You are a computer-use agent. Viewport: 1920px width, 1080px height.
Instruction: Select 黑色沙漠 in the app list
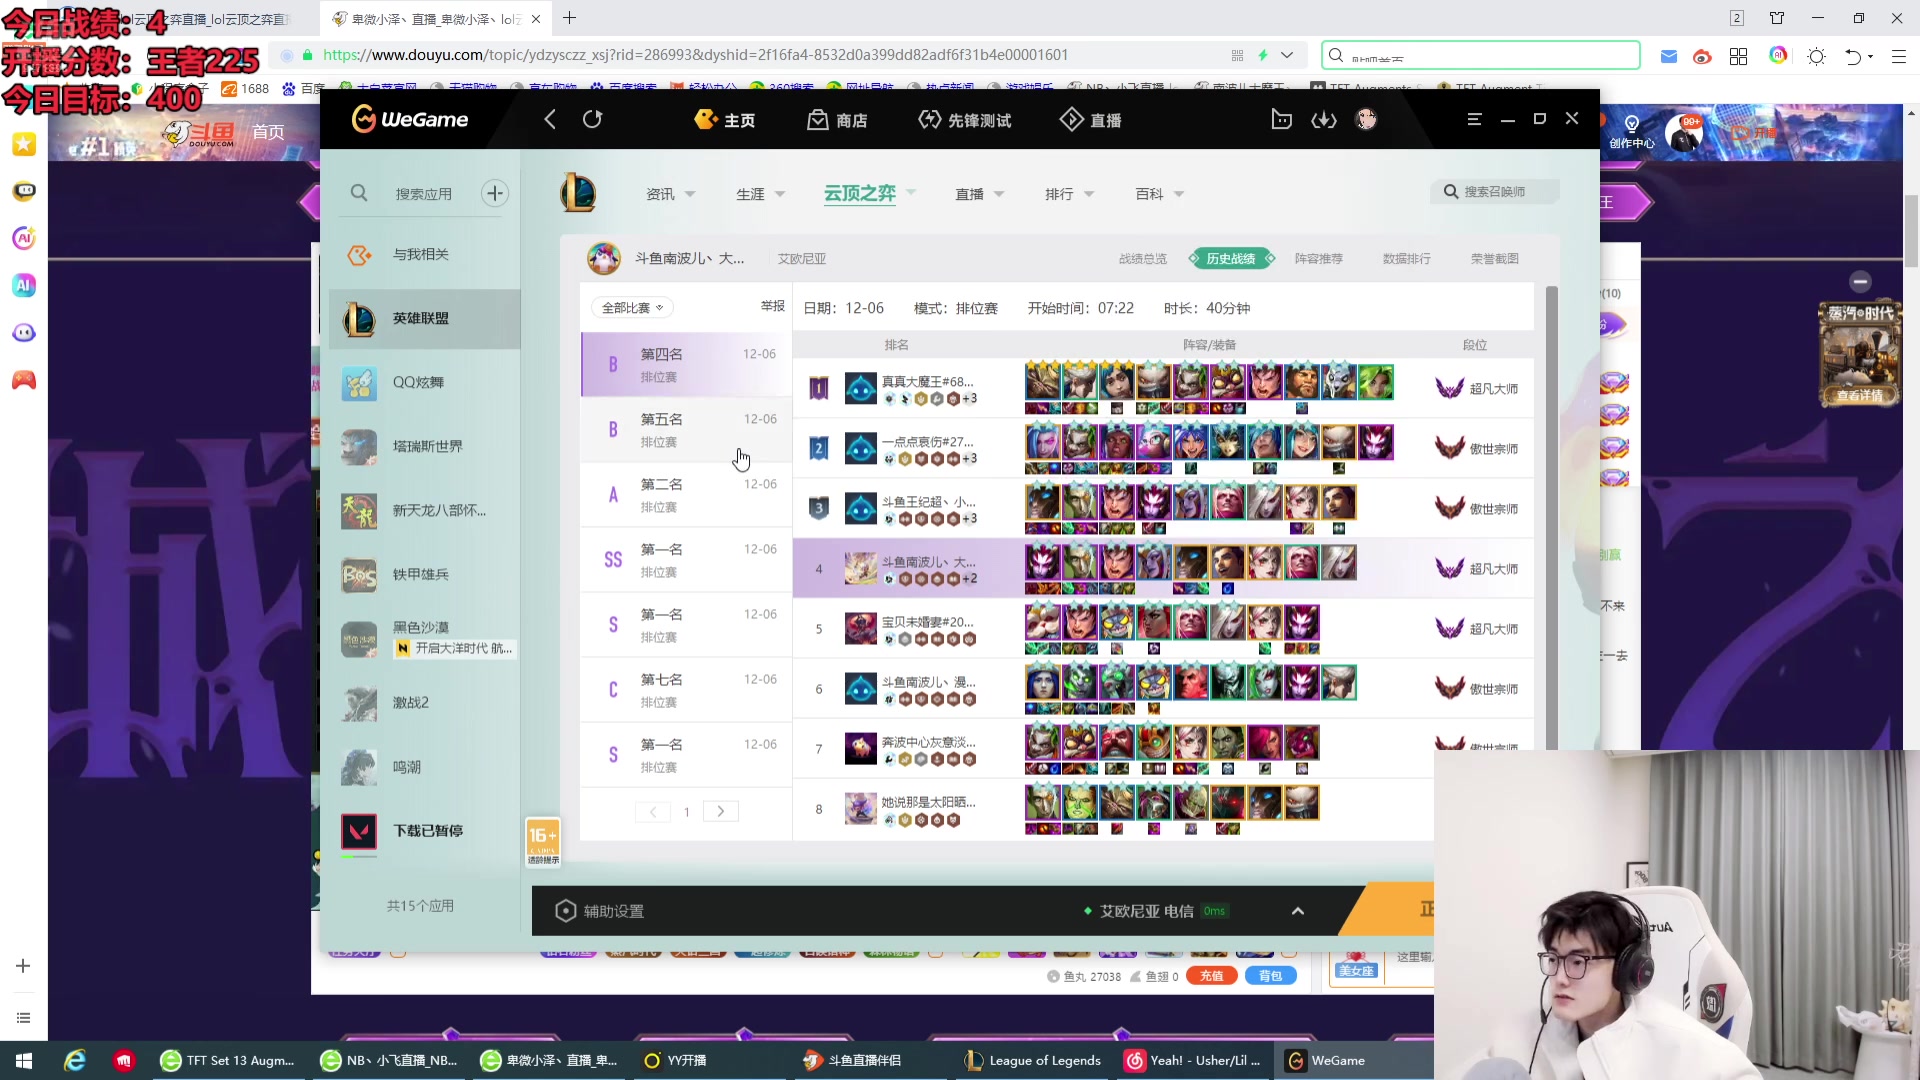pyautogui.click(x=424, y=638)
